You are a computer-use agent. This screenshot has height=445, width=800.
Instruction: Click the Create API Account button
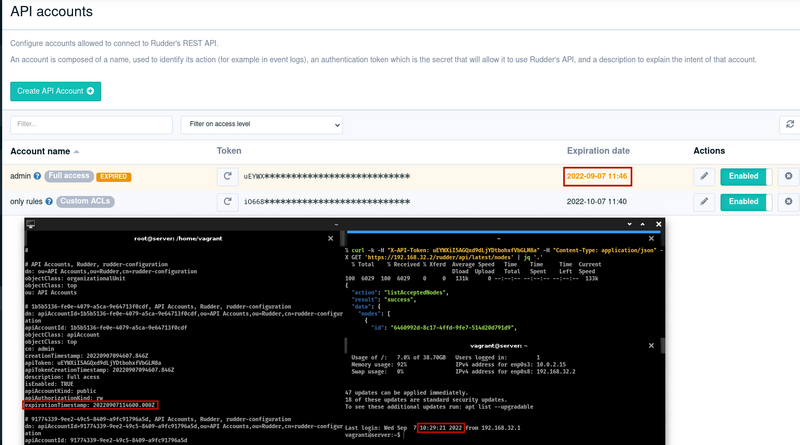pos(56,91)
